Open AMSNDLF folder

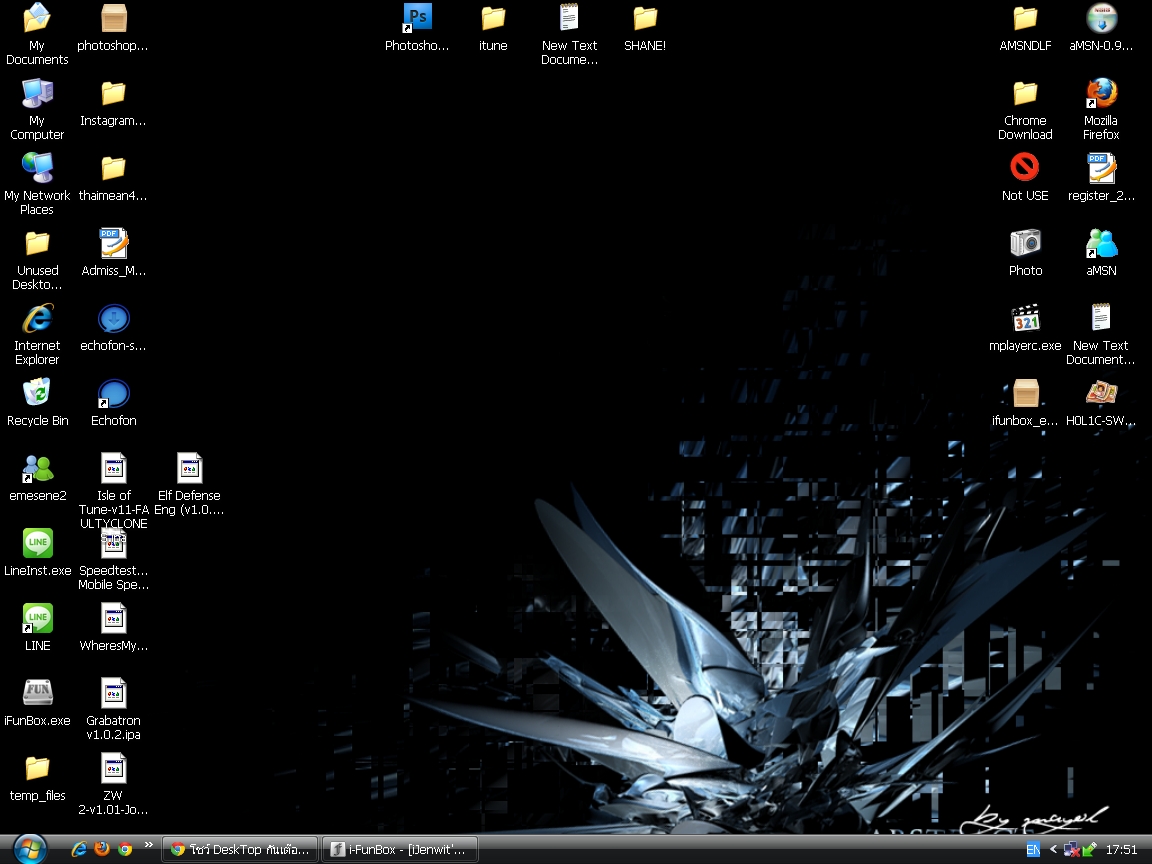[1025, 18]
